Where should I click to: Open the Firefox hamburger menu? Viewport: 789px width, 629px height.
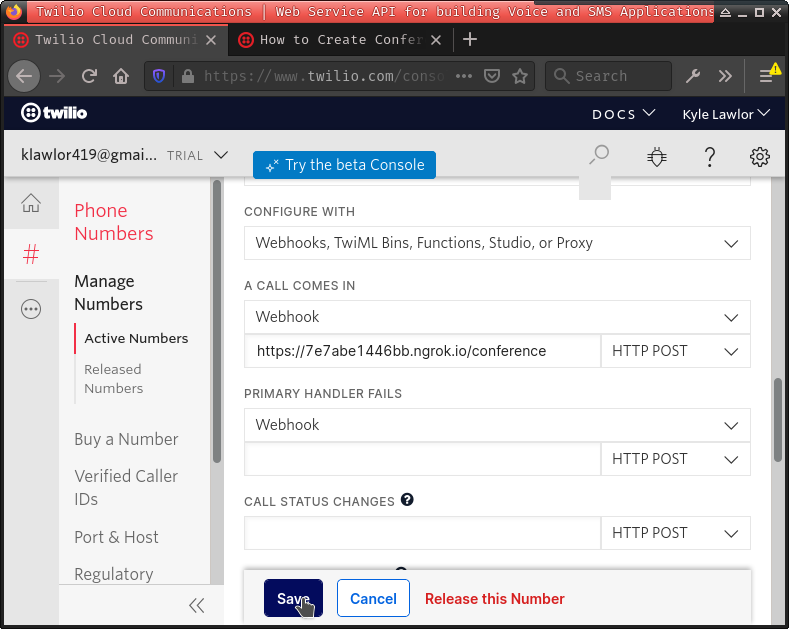[x=766, y=76]
